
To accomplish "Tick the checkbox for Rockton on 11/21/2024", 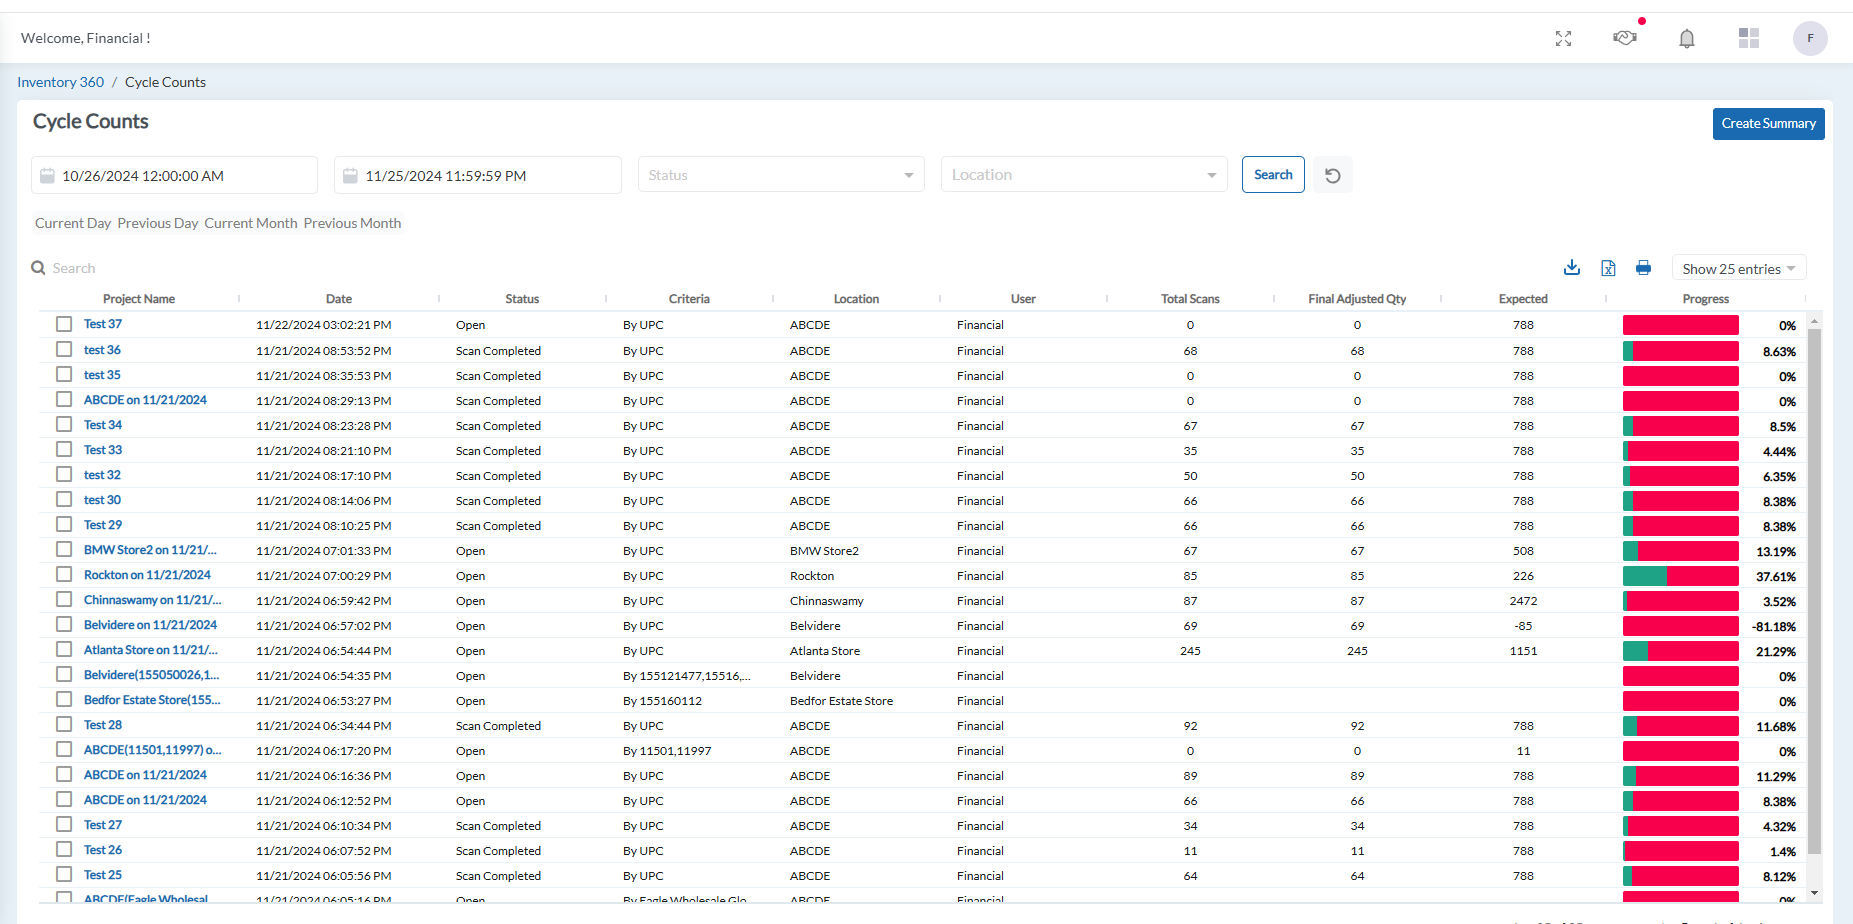I will [x=64, y=574].
